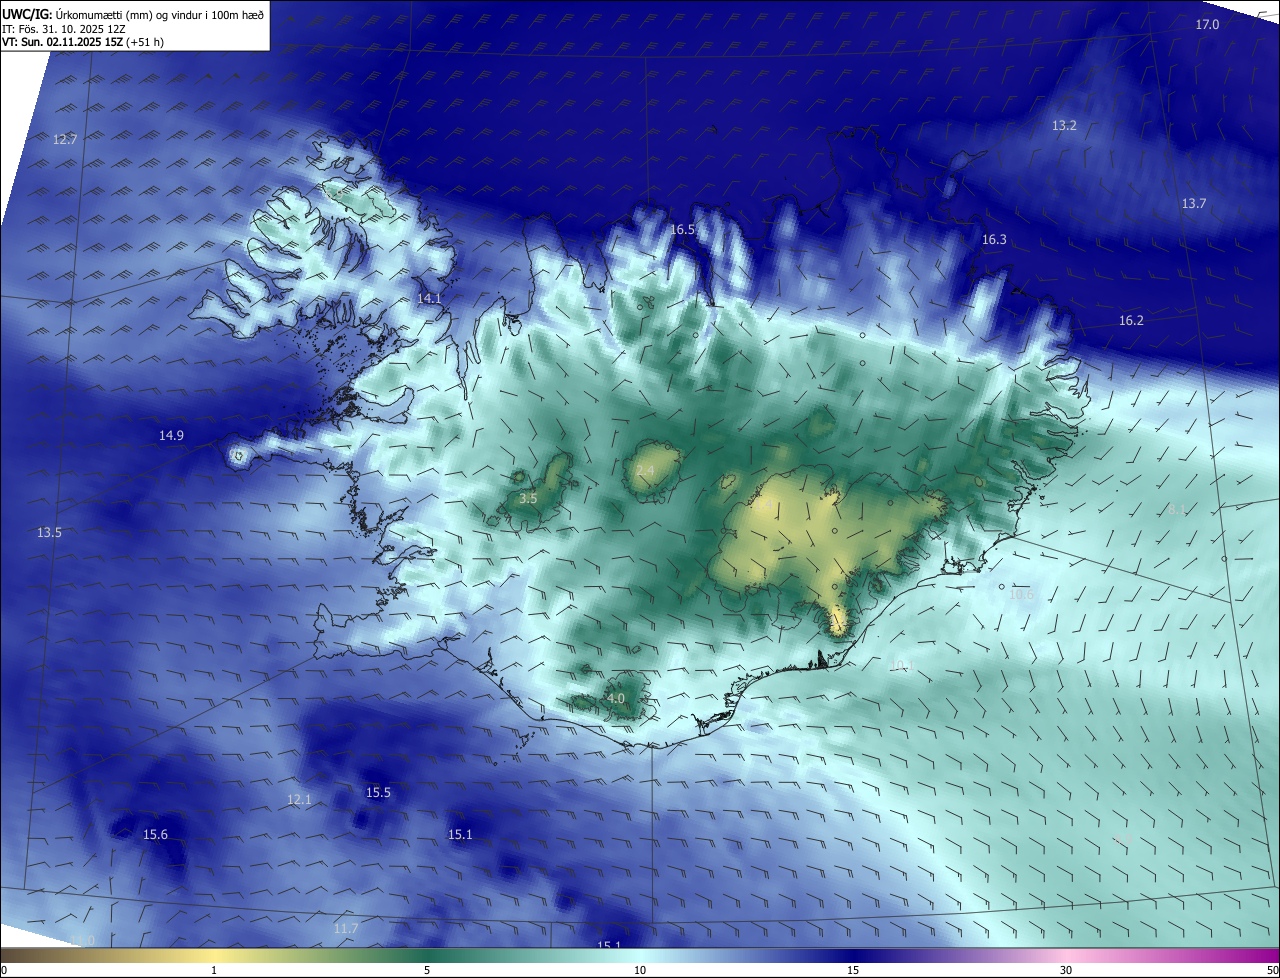Click the 15.5 value label
1280x978 pixels.
[378, 792]
